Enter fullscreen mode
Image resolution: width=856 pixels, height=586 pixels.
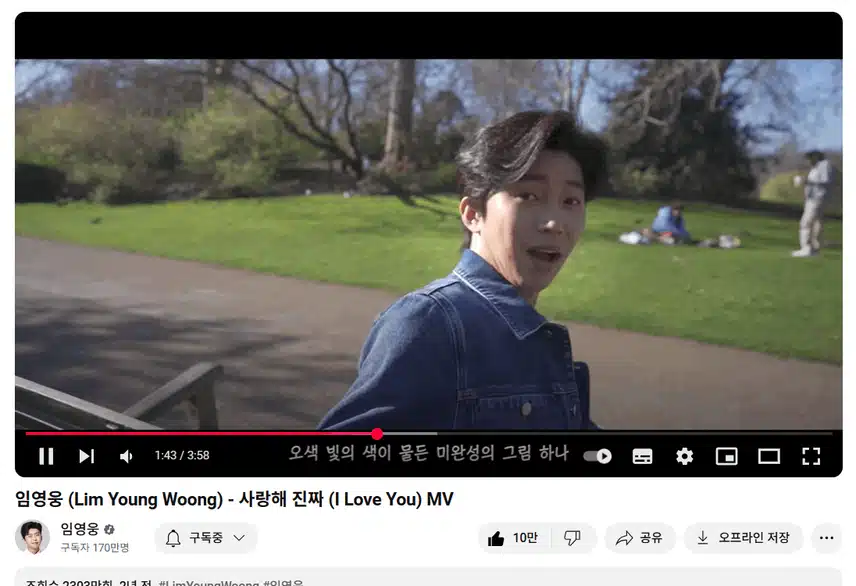tap(811, 456)
